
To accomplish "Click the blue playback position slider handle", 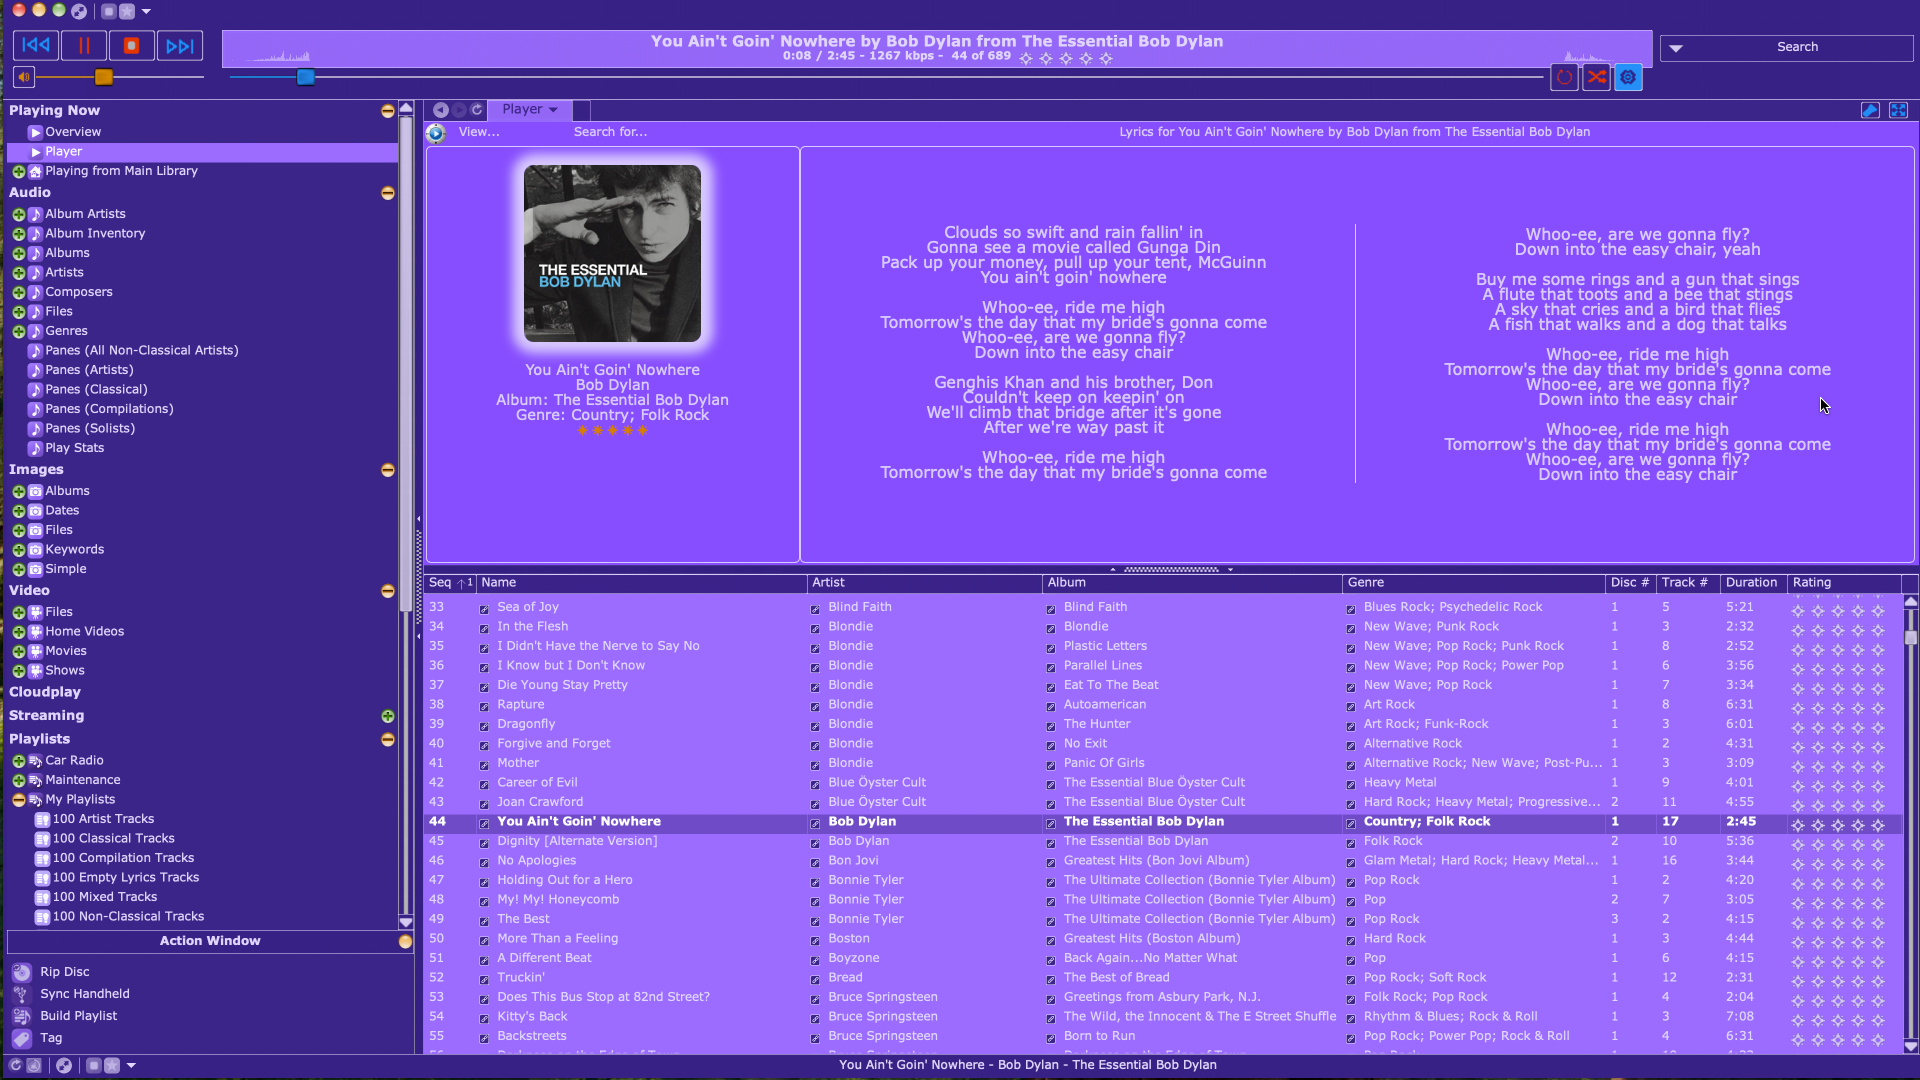I will pos(306,77).
